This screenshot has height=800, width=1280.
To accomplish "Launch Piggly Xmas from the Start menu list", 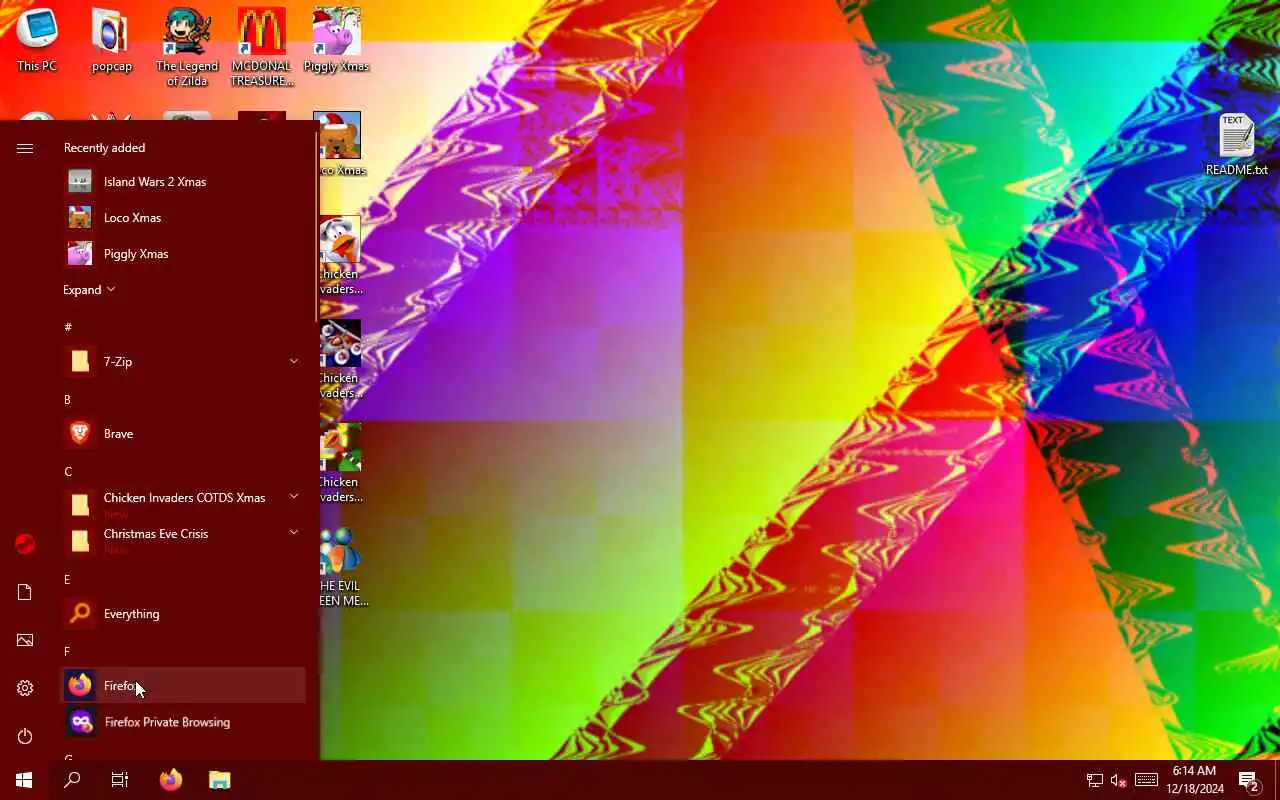I will 183,254.
